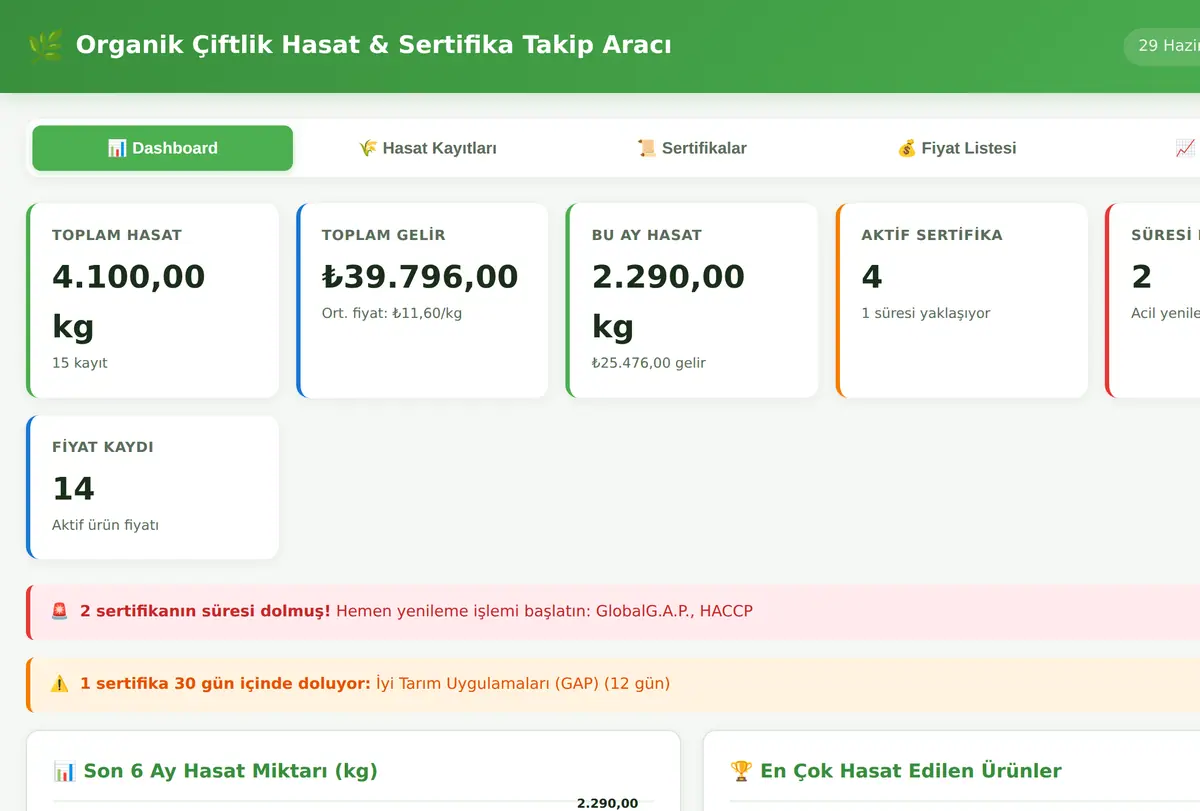
Task: Click the line chart icon on the cut-off tab
Action: click(x=1186, y=148)
